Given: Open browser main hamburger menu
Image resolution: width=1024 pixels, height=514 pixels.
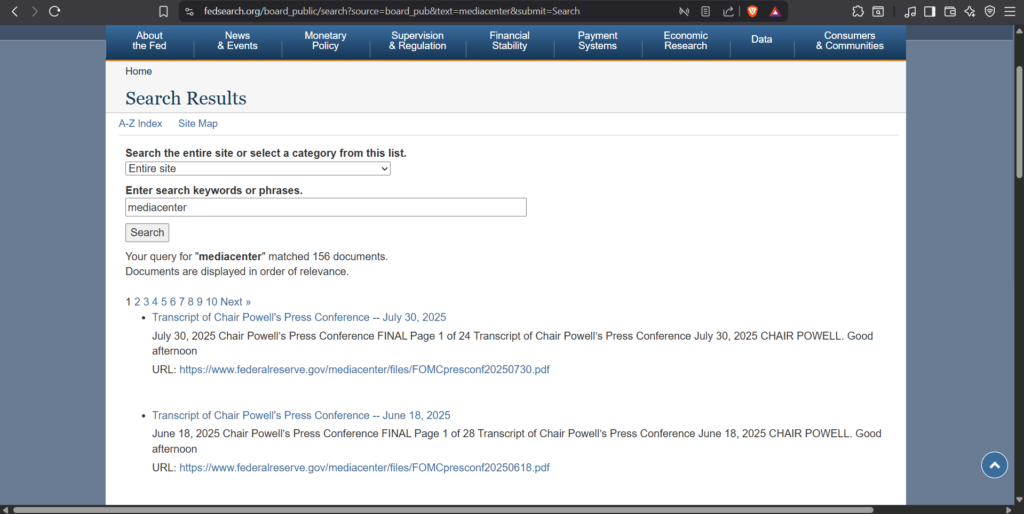Looking at the screenshot, I should tap(1010, 11).
